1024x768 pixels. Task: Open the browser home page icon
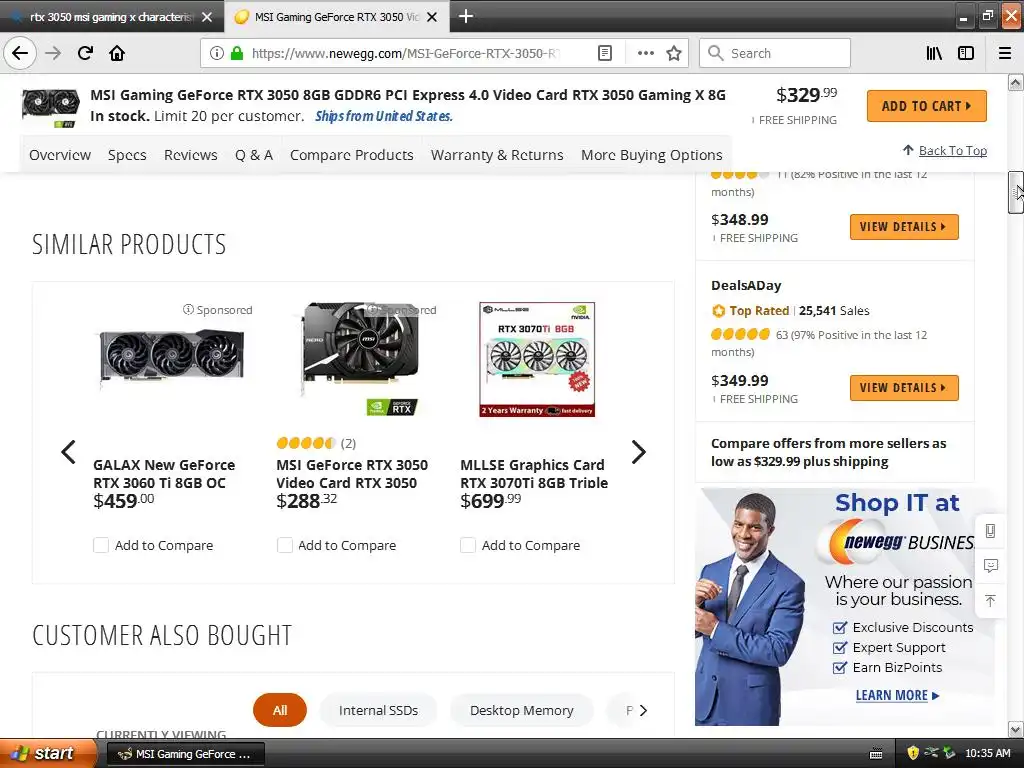tap(117, 53)
